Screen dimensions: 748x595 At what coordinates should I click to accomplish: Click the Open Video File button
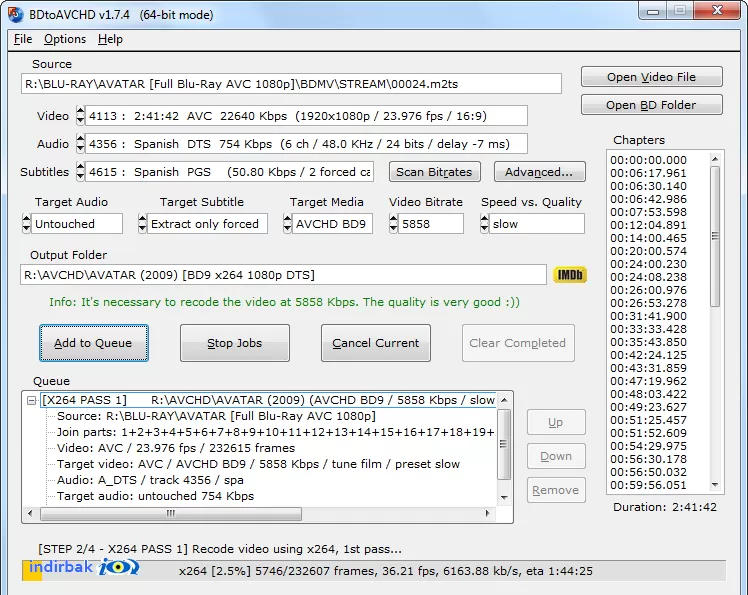coord(651,77)
